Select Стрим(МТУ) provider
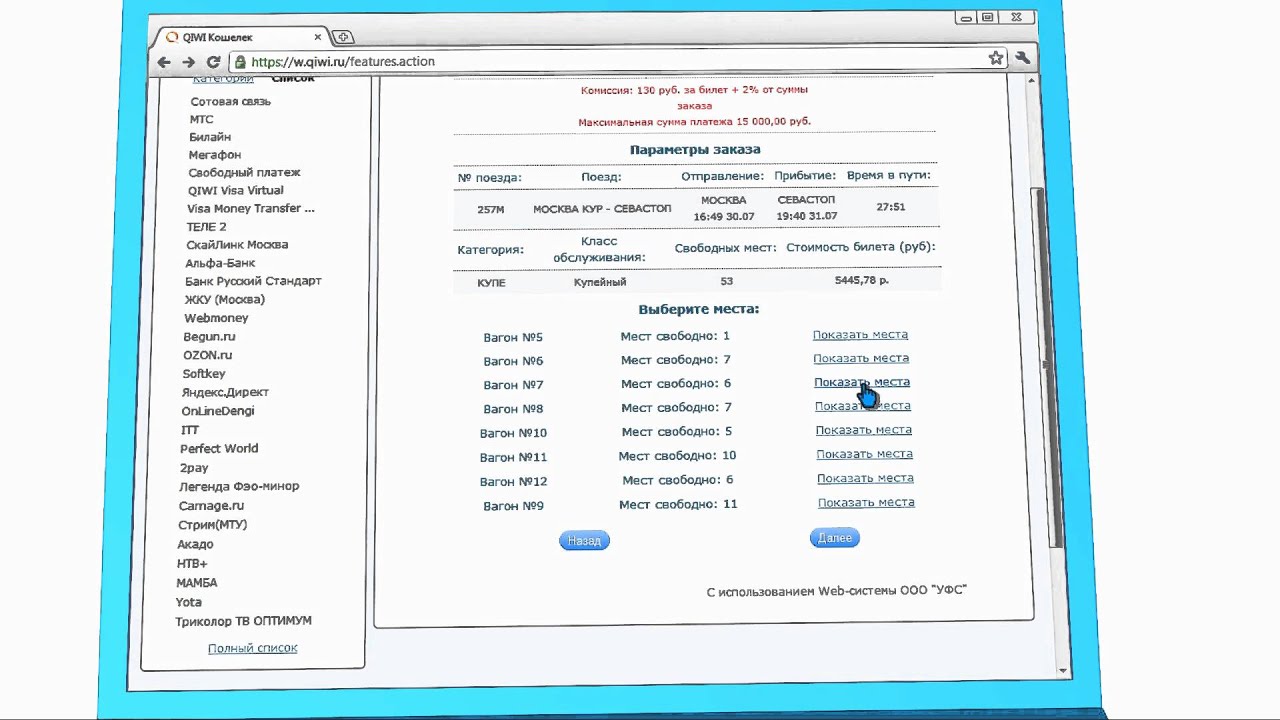 pyautogui.click(x=213, y=524)
